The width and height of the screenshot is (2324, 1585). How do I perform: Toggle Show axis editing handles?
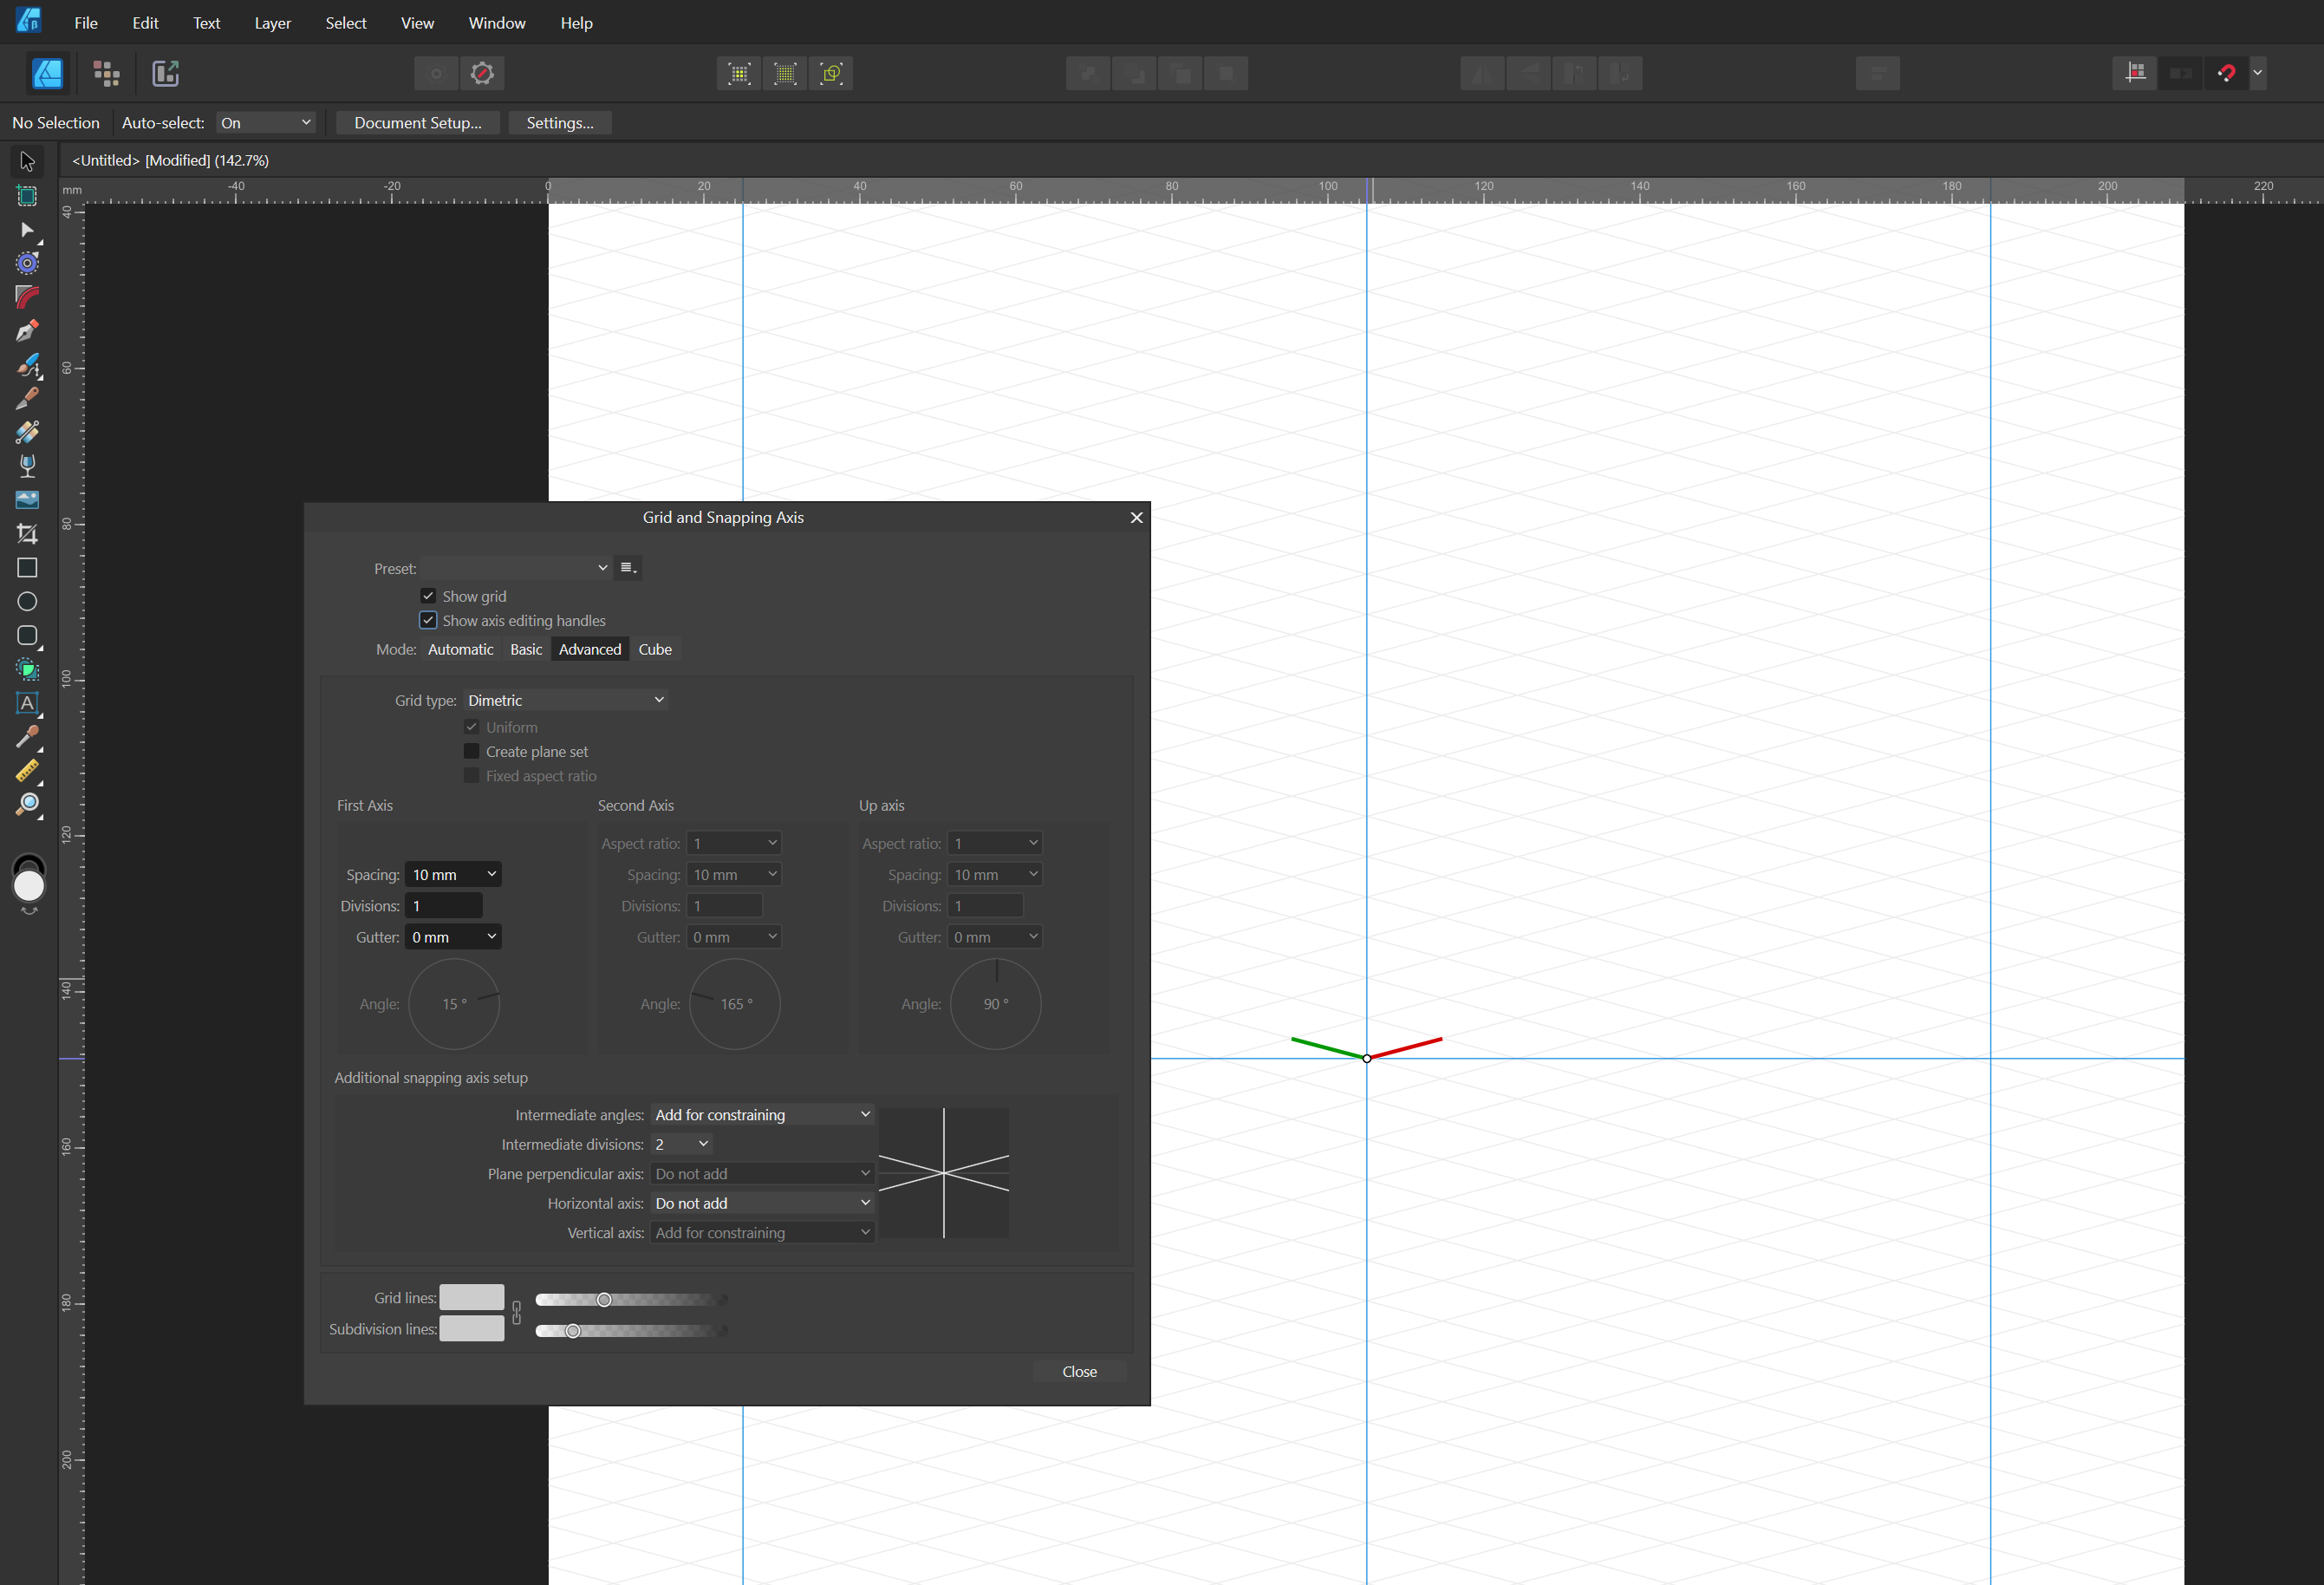428,620
